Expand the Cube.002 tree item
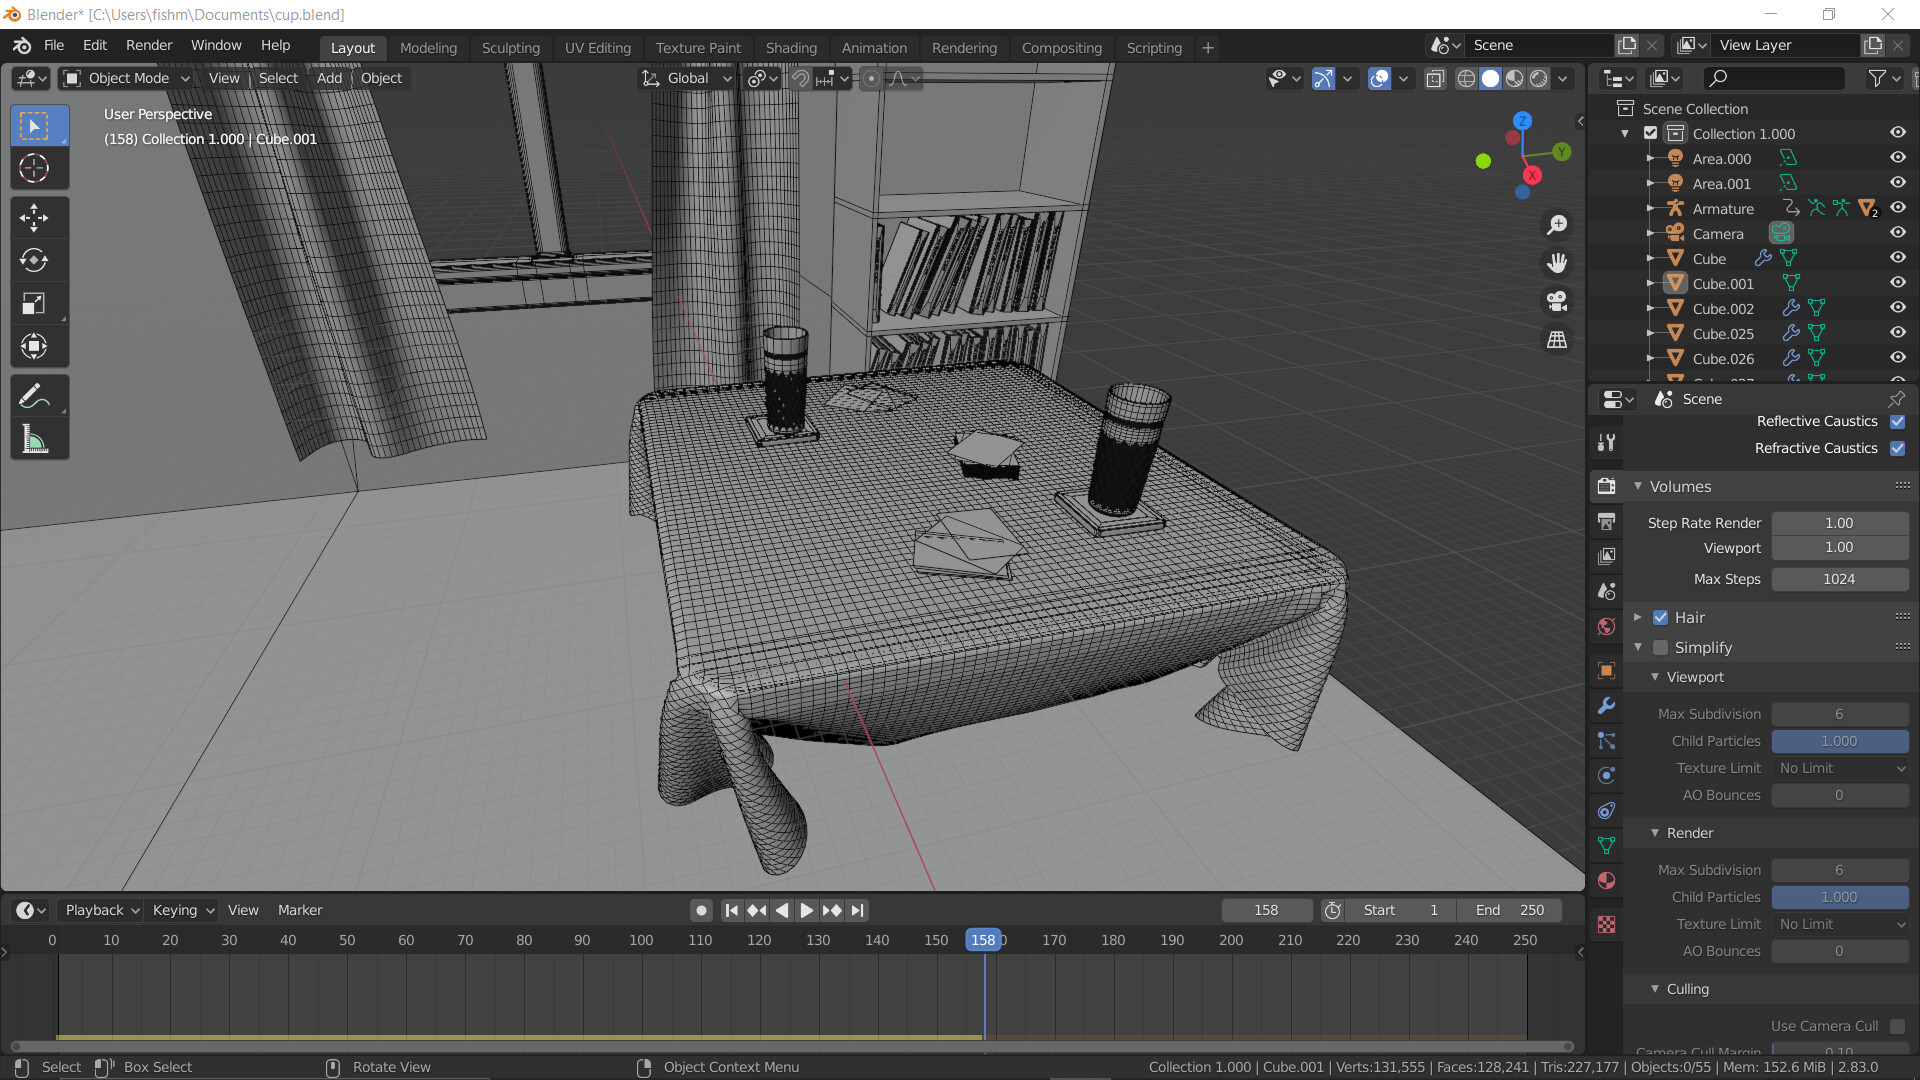 tap(1650, 309)
